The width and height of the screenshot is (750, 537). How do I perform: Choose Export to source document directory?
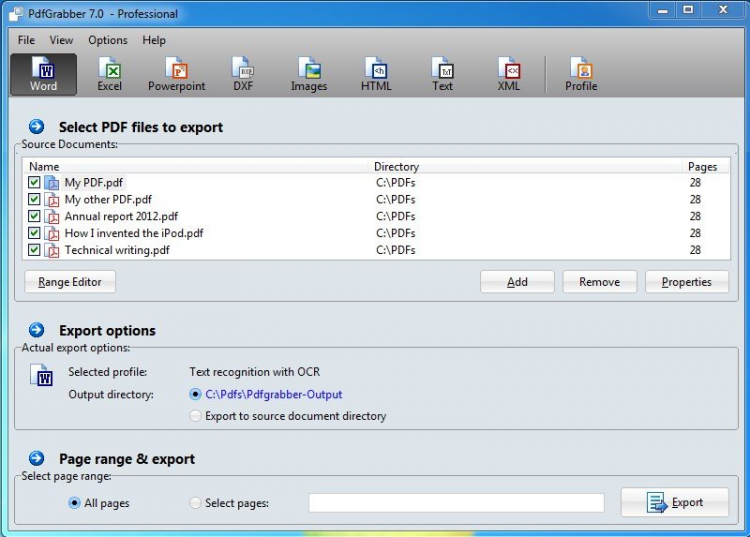195,416
